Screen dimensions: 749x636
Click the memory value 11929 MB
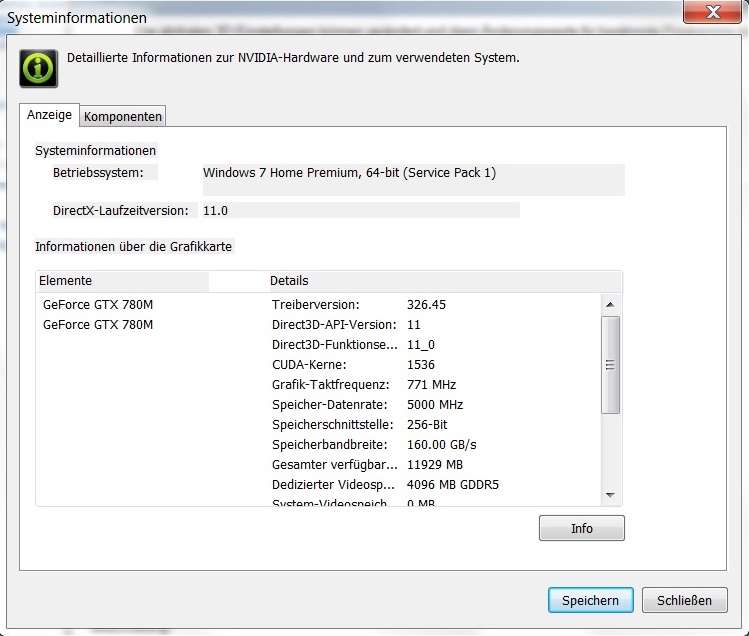435,465
